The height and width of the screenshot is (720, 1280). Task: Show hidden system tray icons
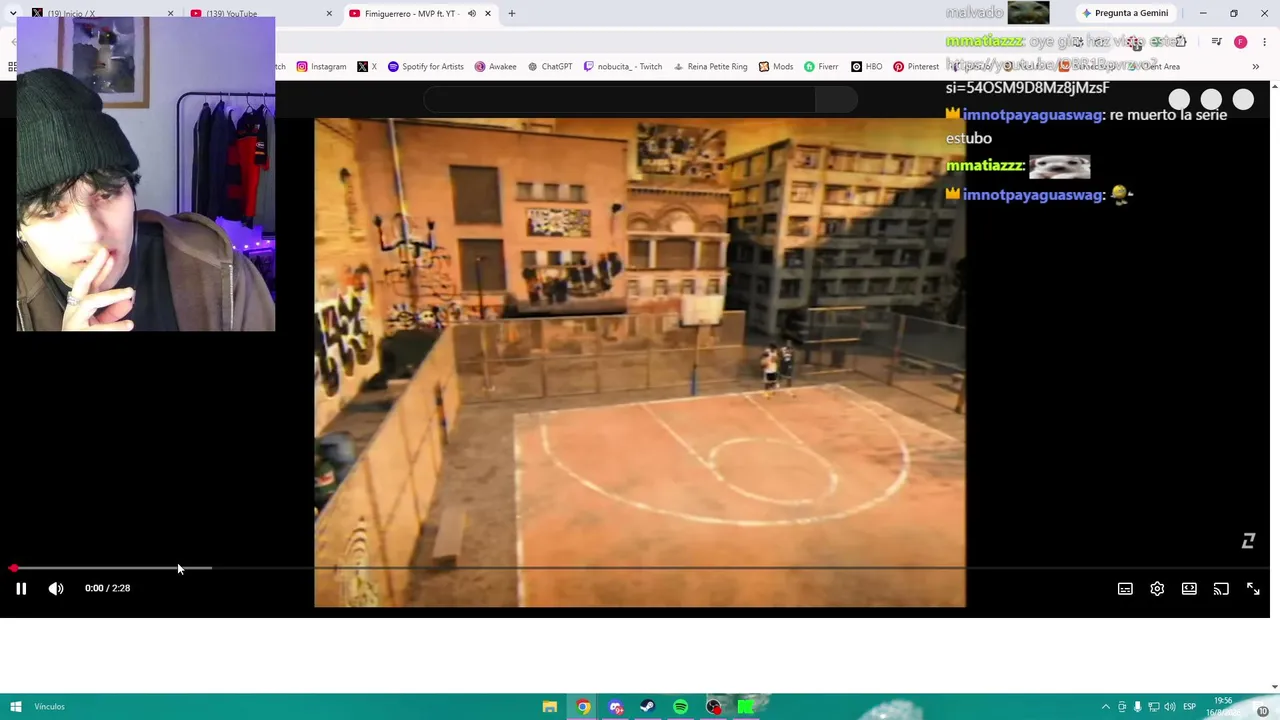[x=1106, y=707]
